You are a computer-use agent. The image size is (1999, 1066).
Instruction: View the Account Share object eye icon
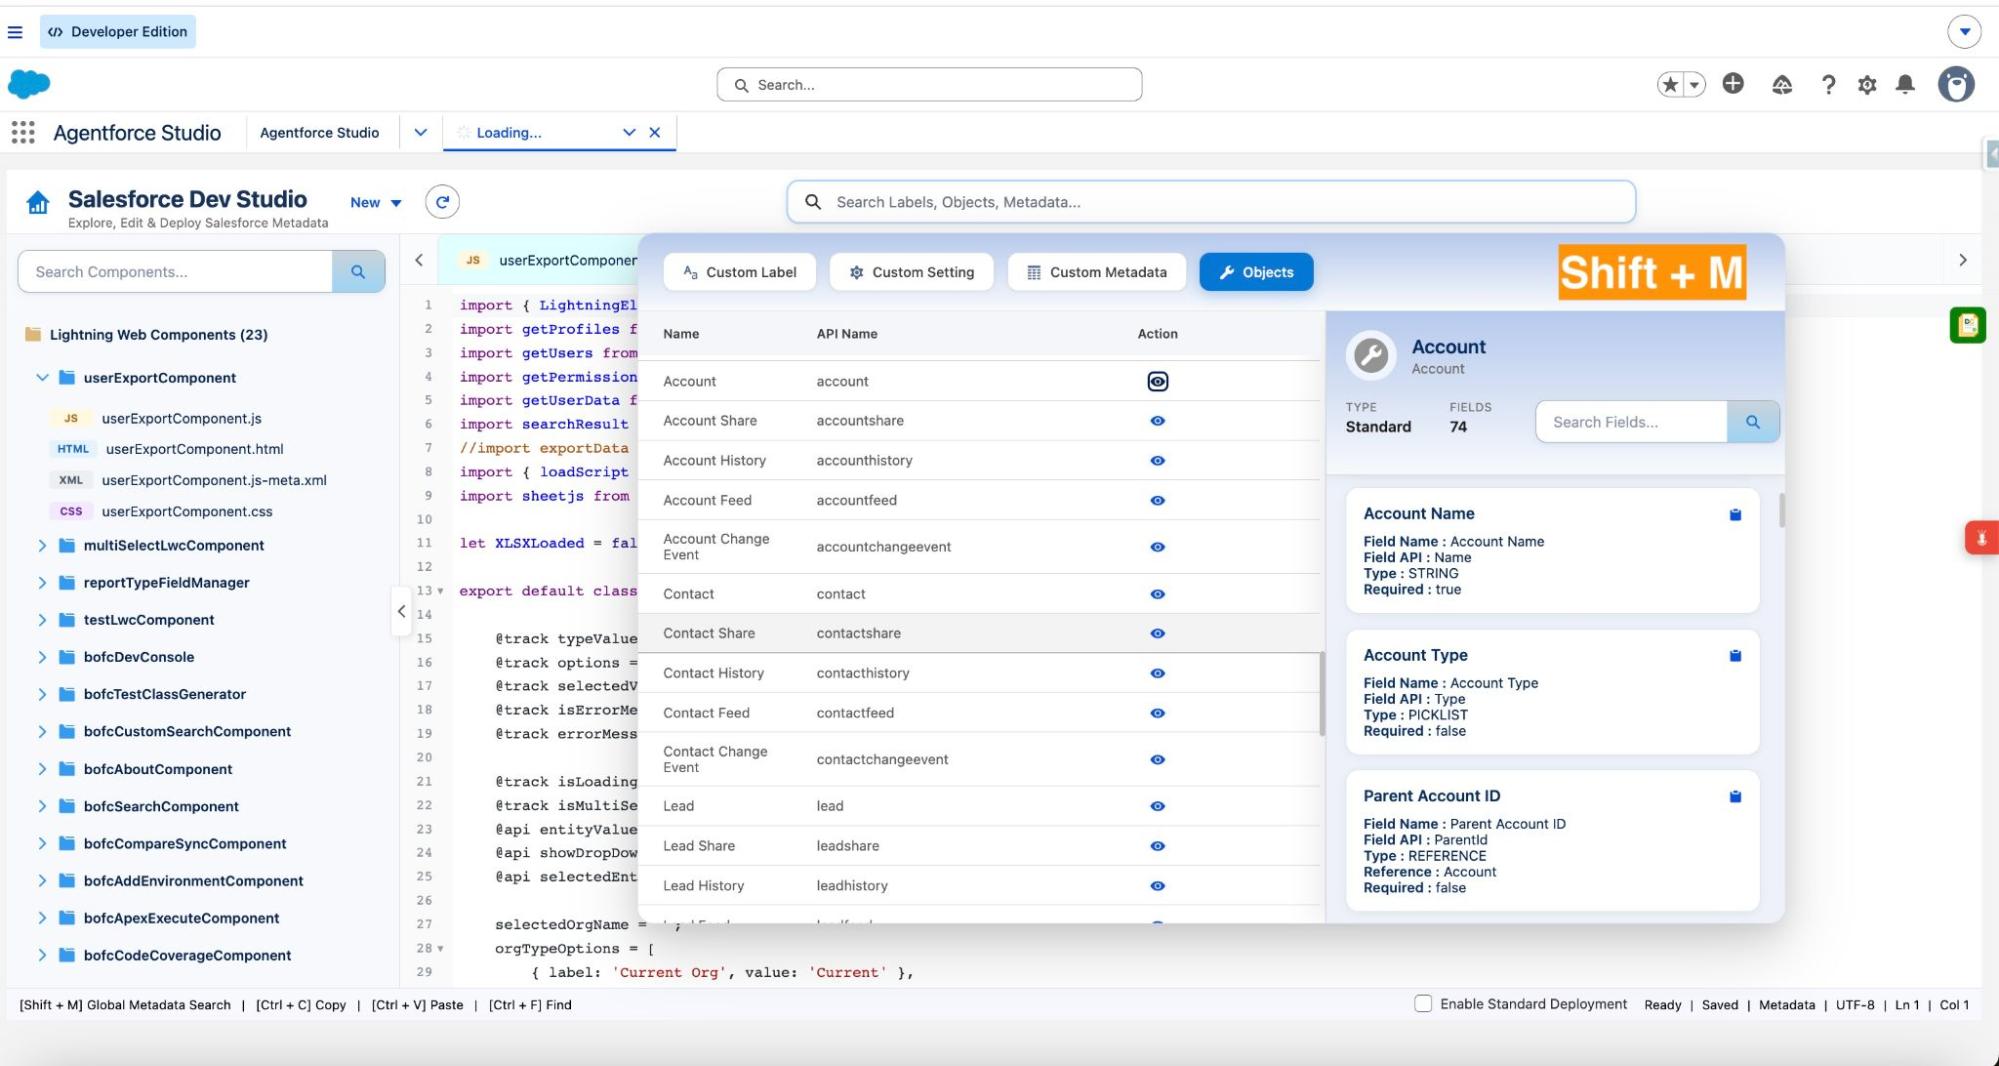(1157, 421)
